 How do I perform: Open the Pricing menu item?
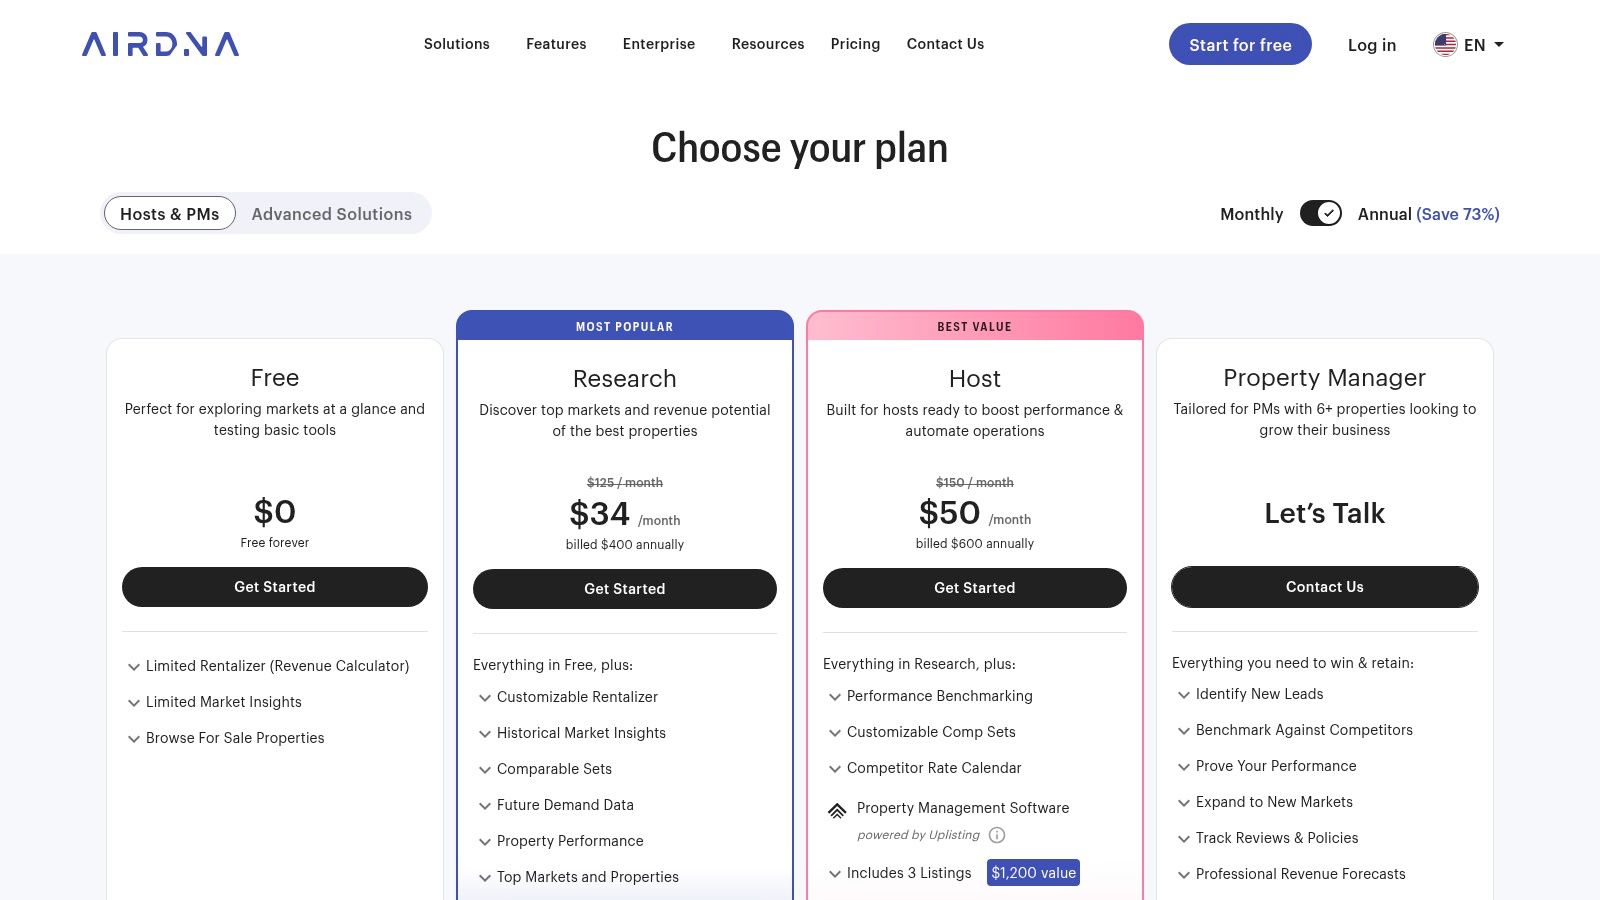click(x=855, y=44)
